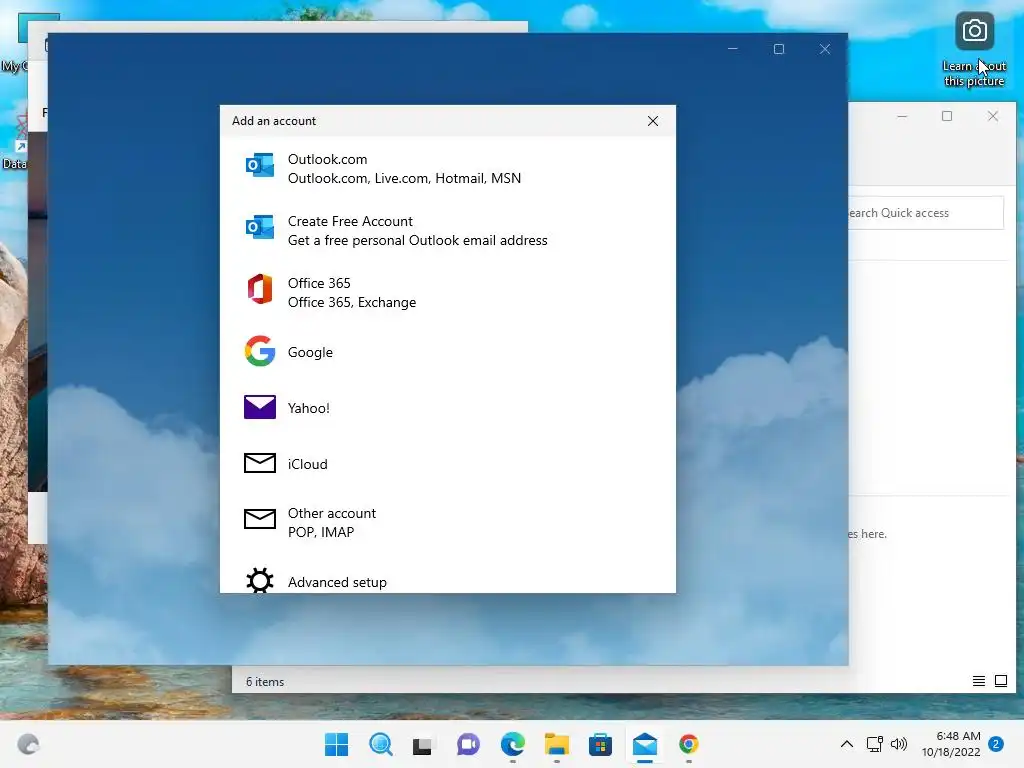Click Search Quick access field in Explorer

[x=925, y=213]
